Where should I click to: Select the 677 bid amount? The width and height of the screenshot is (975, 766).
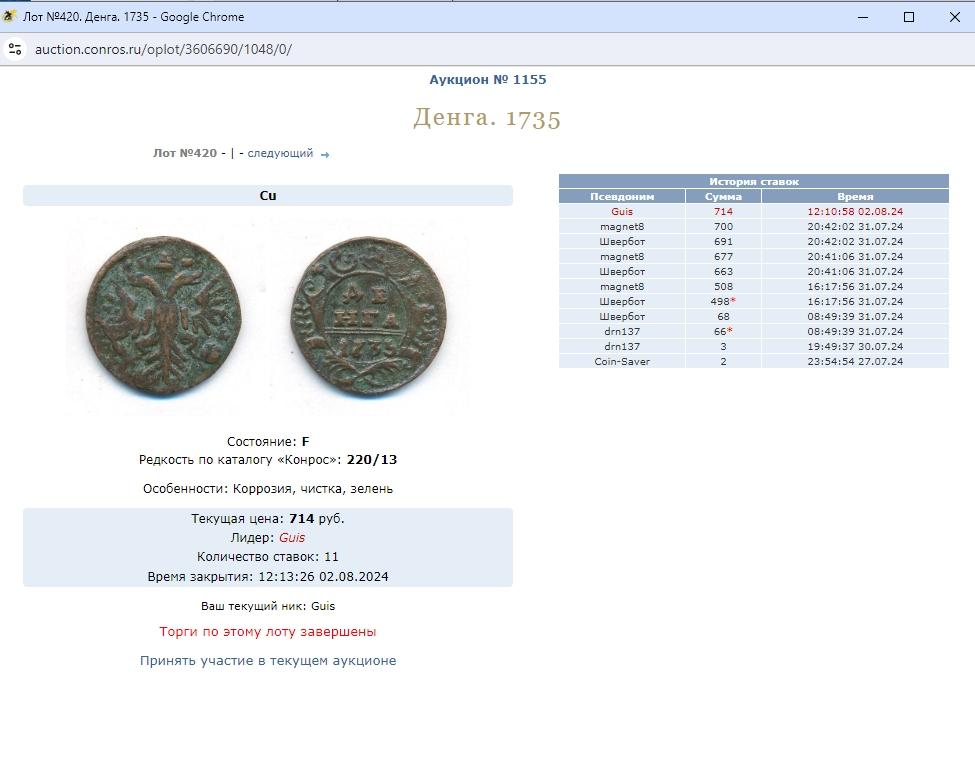tap(723, 256)
